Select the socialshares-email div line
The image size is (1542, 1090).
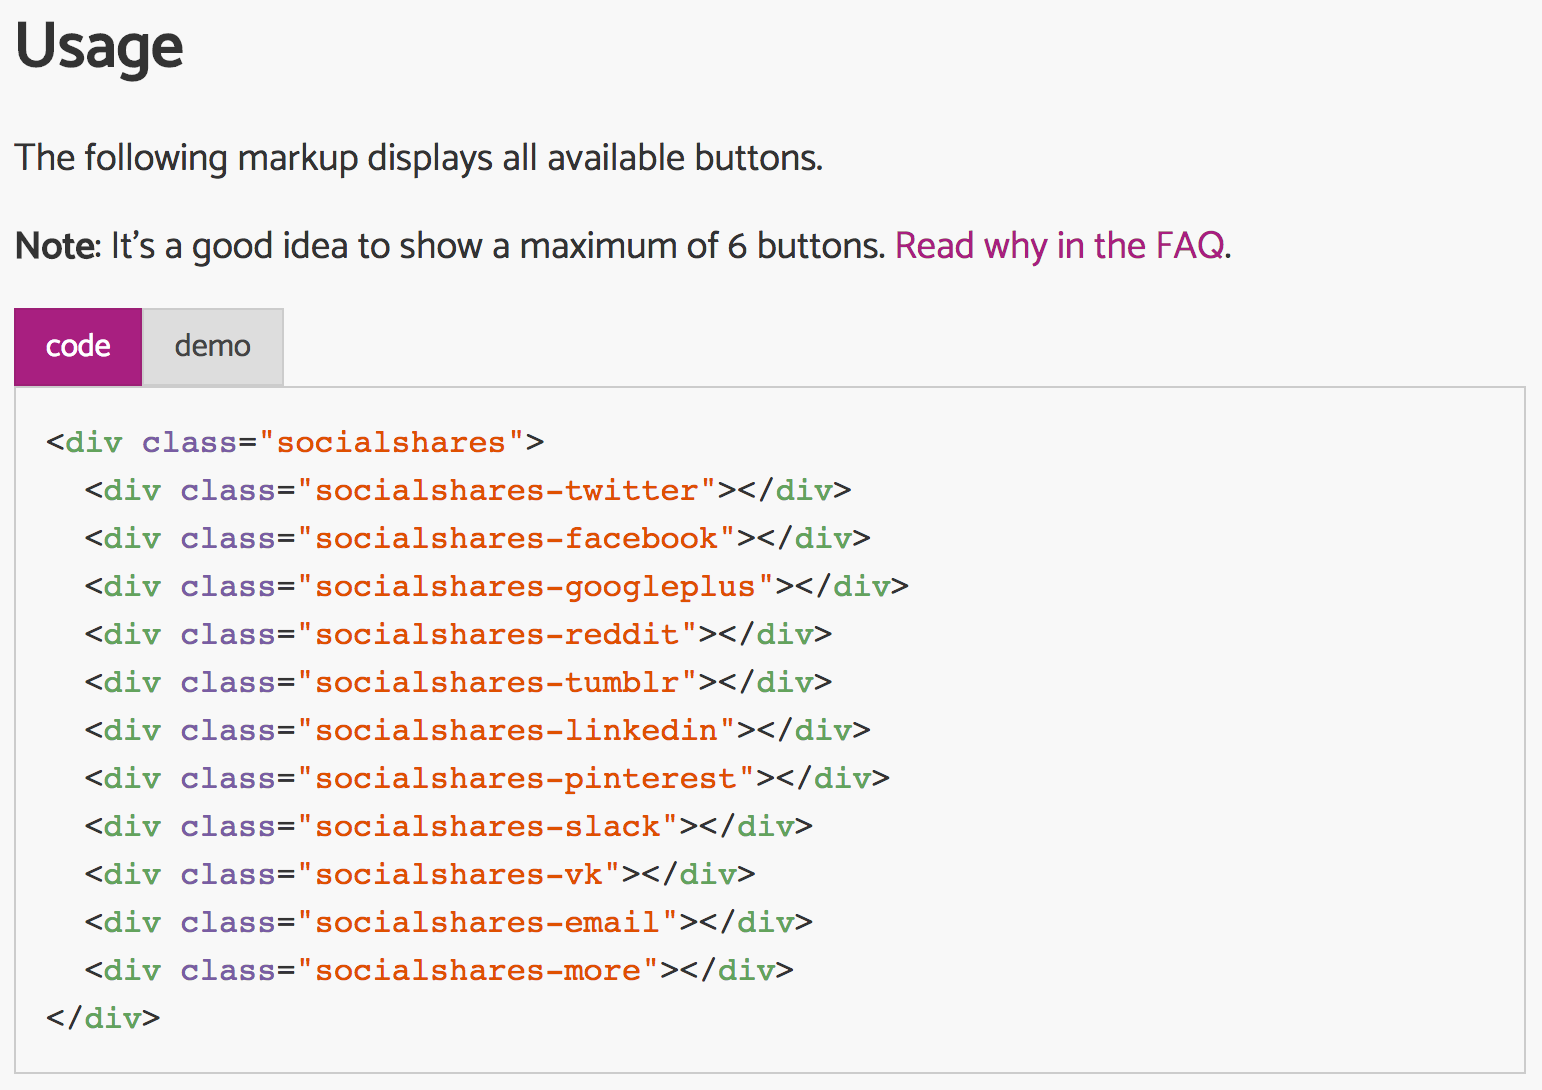click(x=447, y=921)
